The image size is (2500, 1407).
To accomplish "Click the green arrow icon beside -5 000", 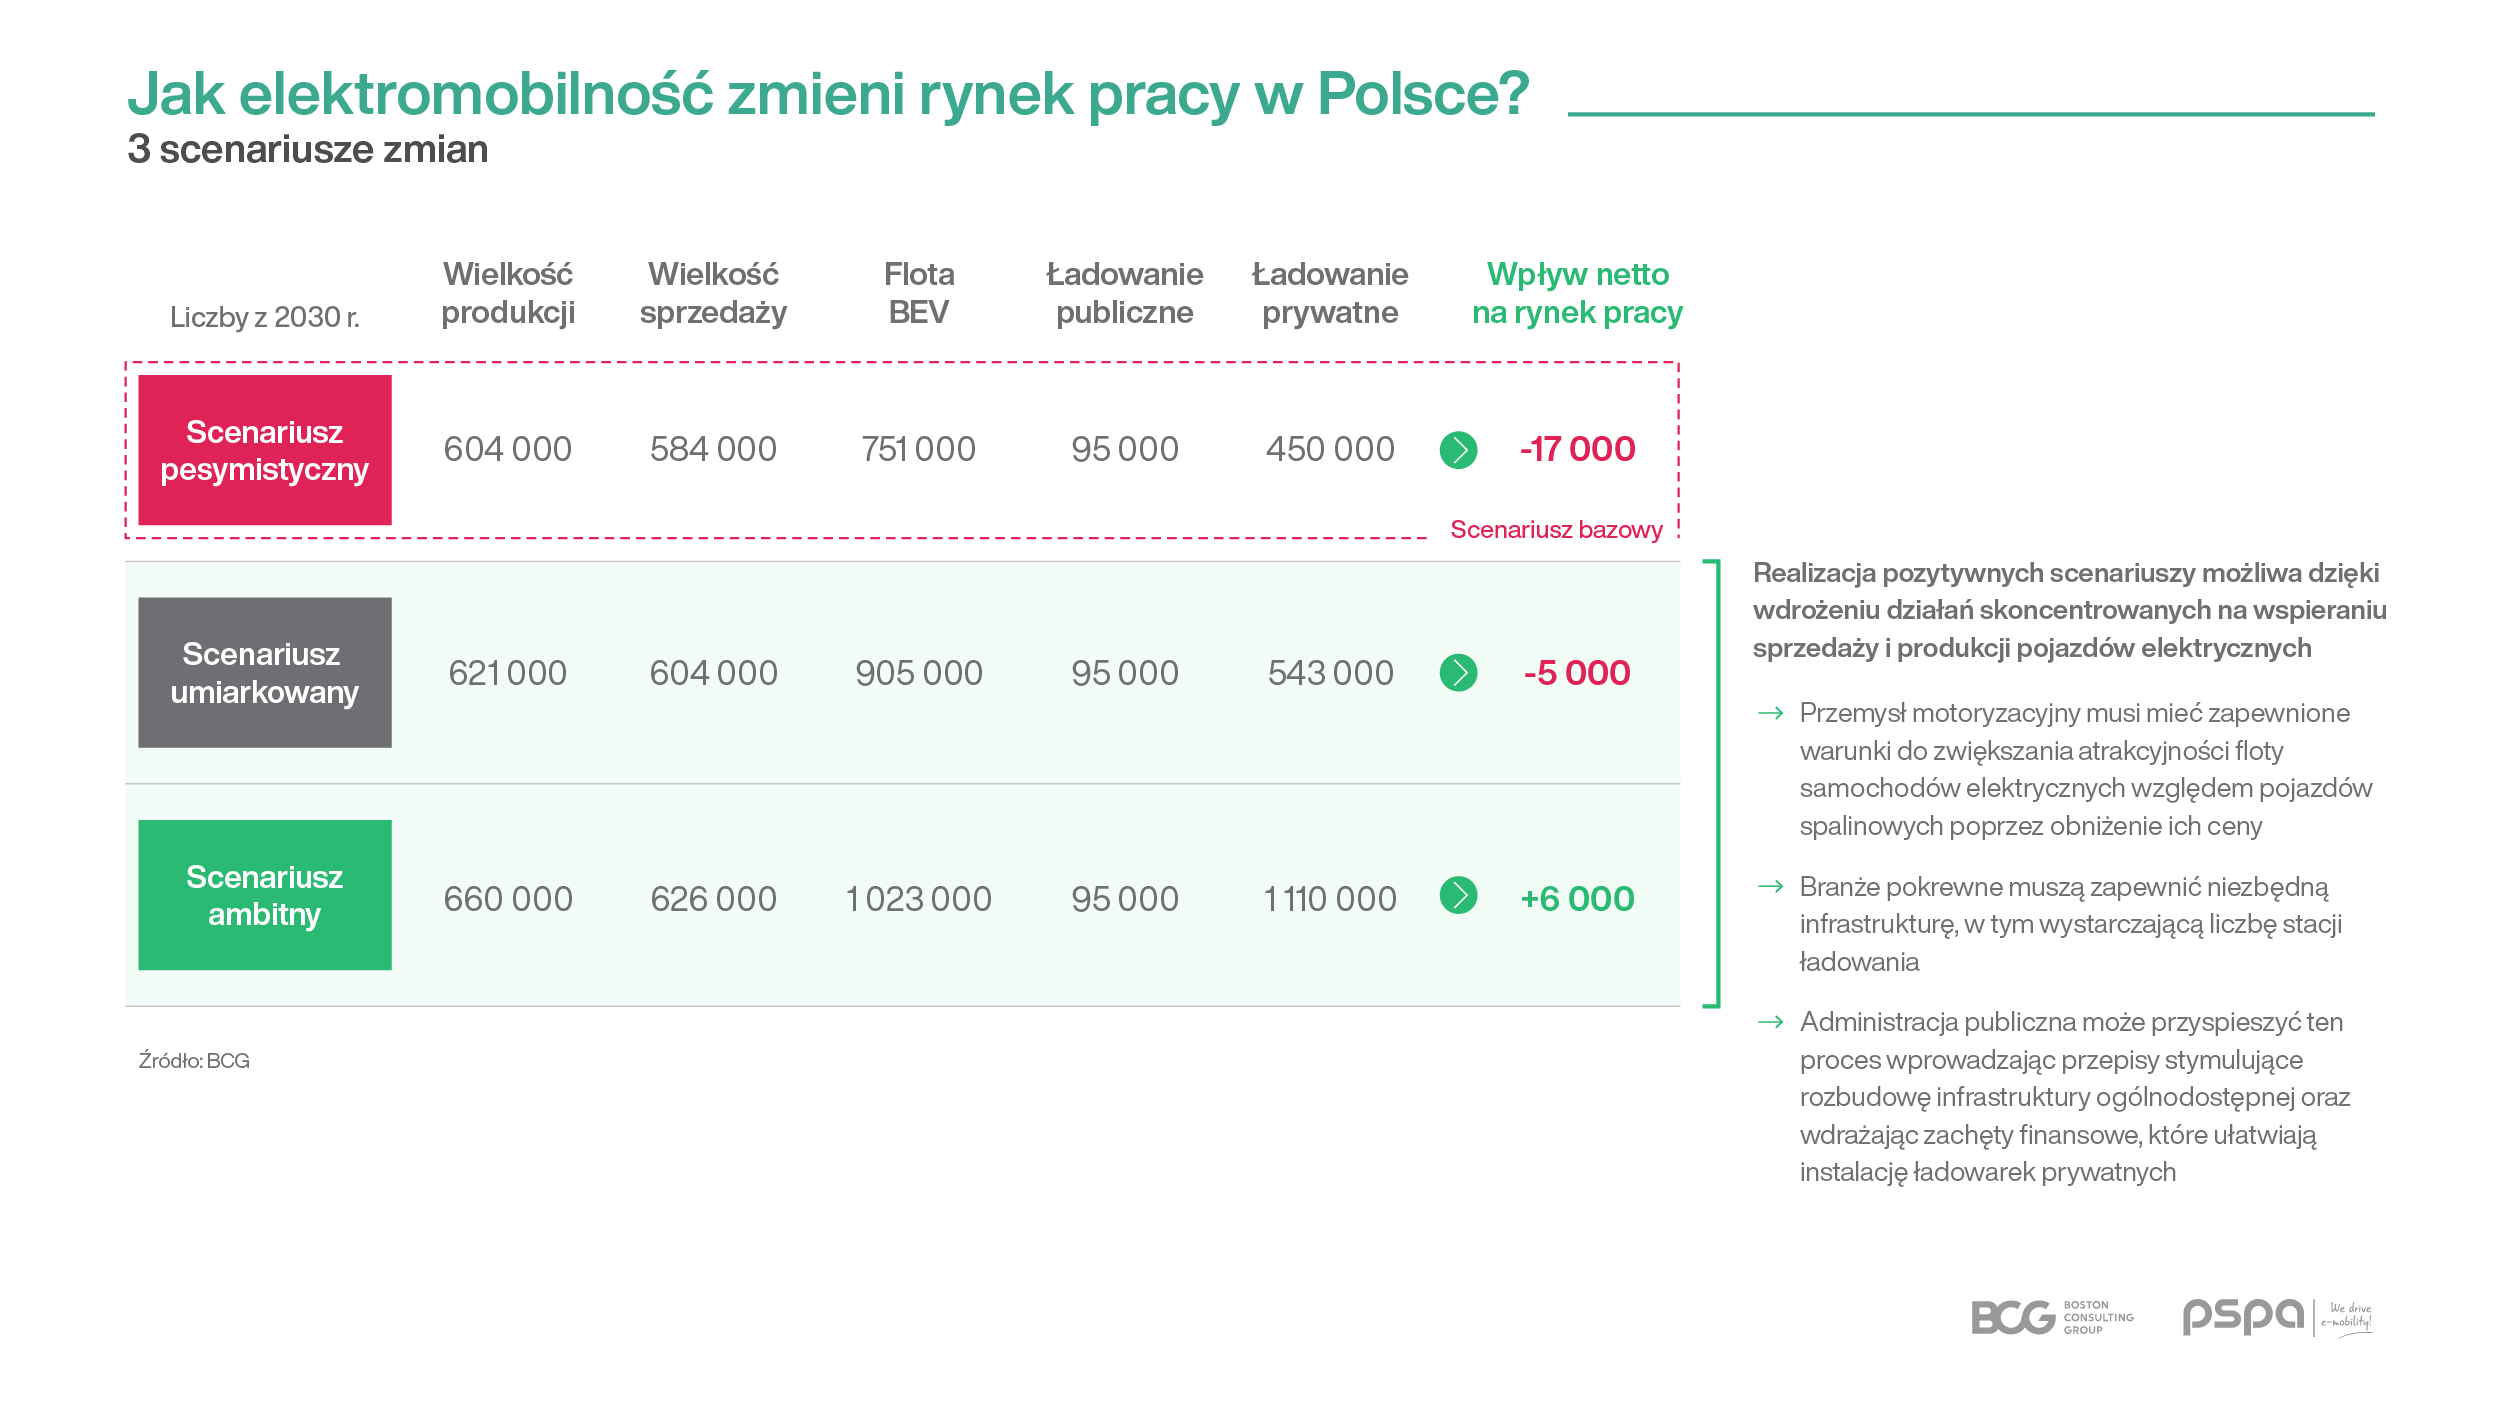I will pos(1458,672).
